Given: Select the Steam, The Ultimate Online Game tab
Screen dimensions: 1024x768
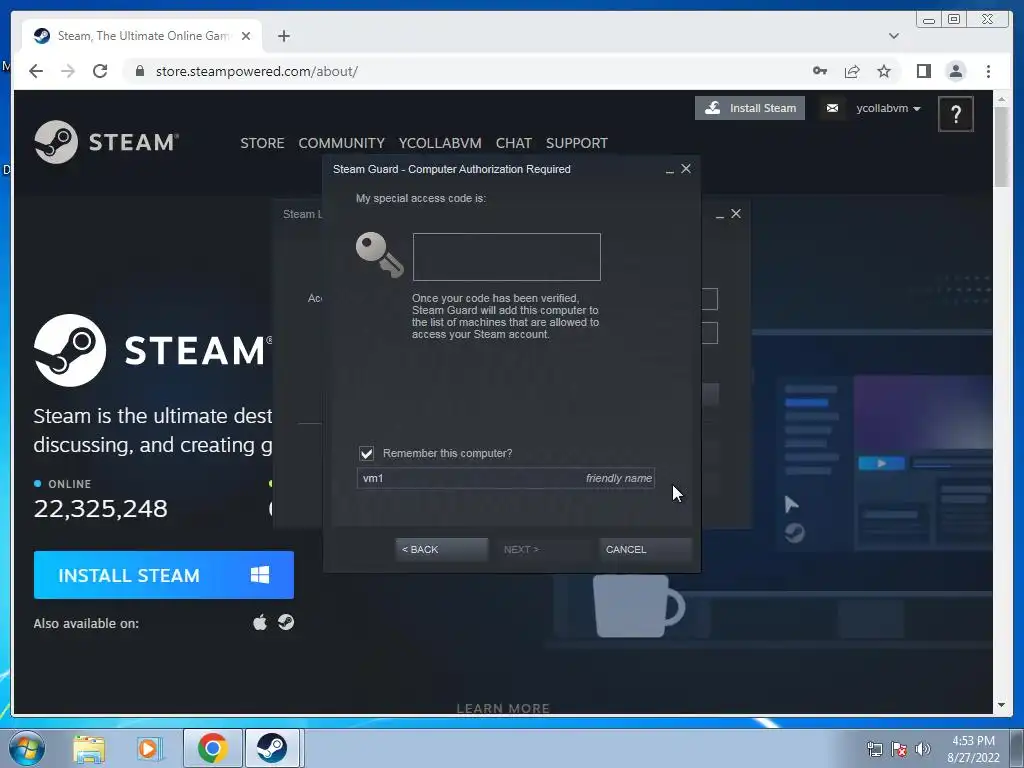Looking at the screenshot, I should click(x=142, y=36).
